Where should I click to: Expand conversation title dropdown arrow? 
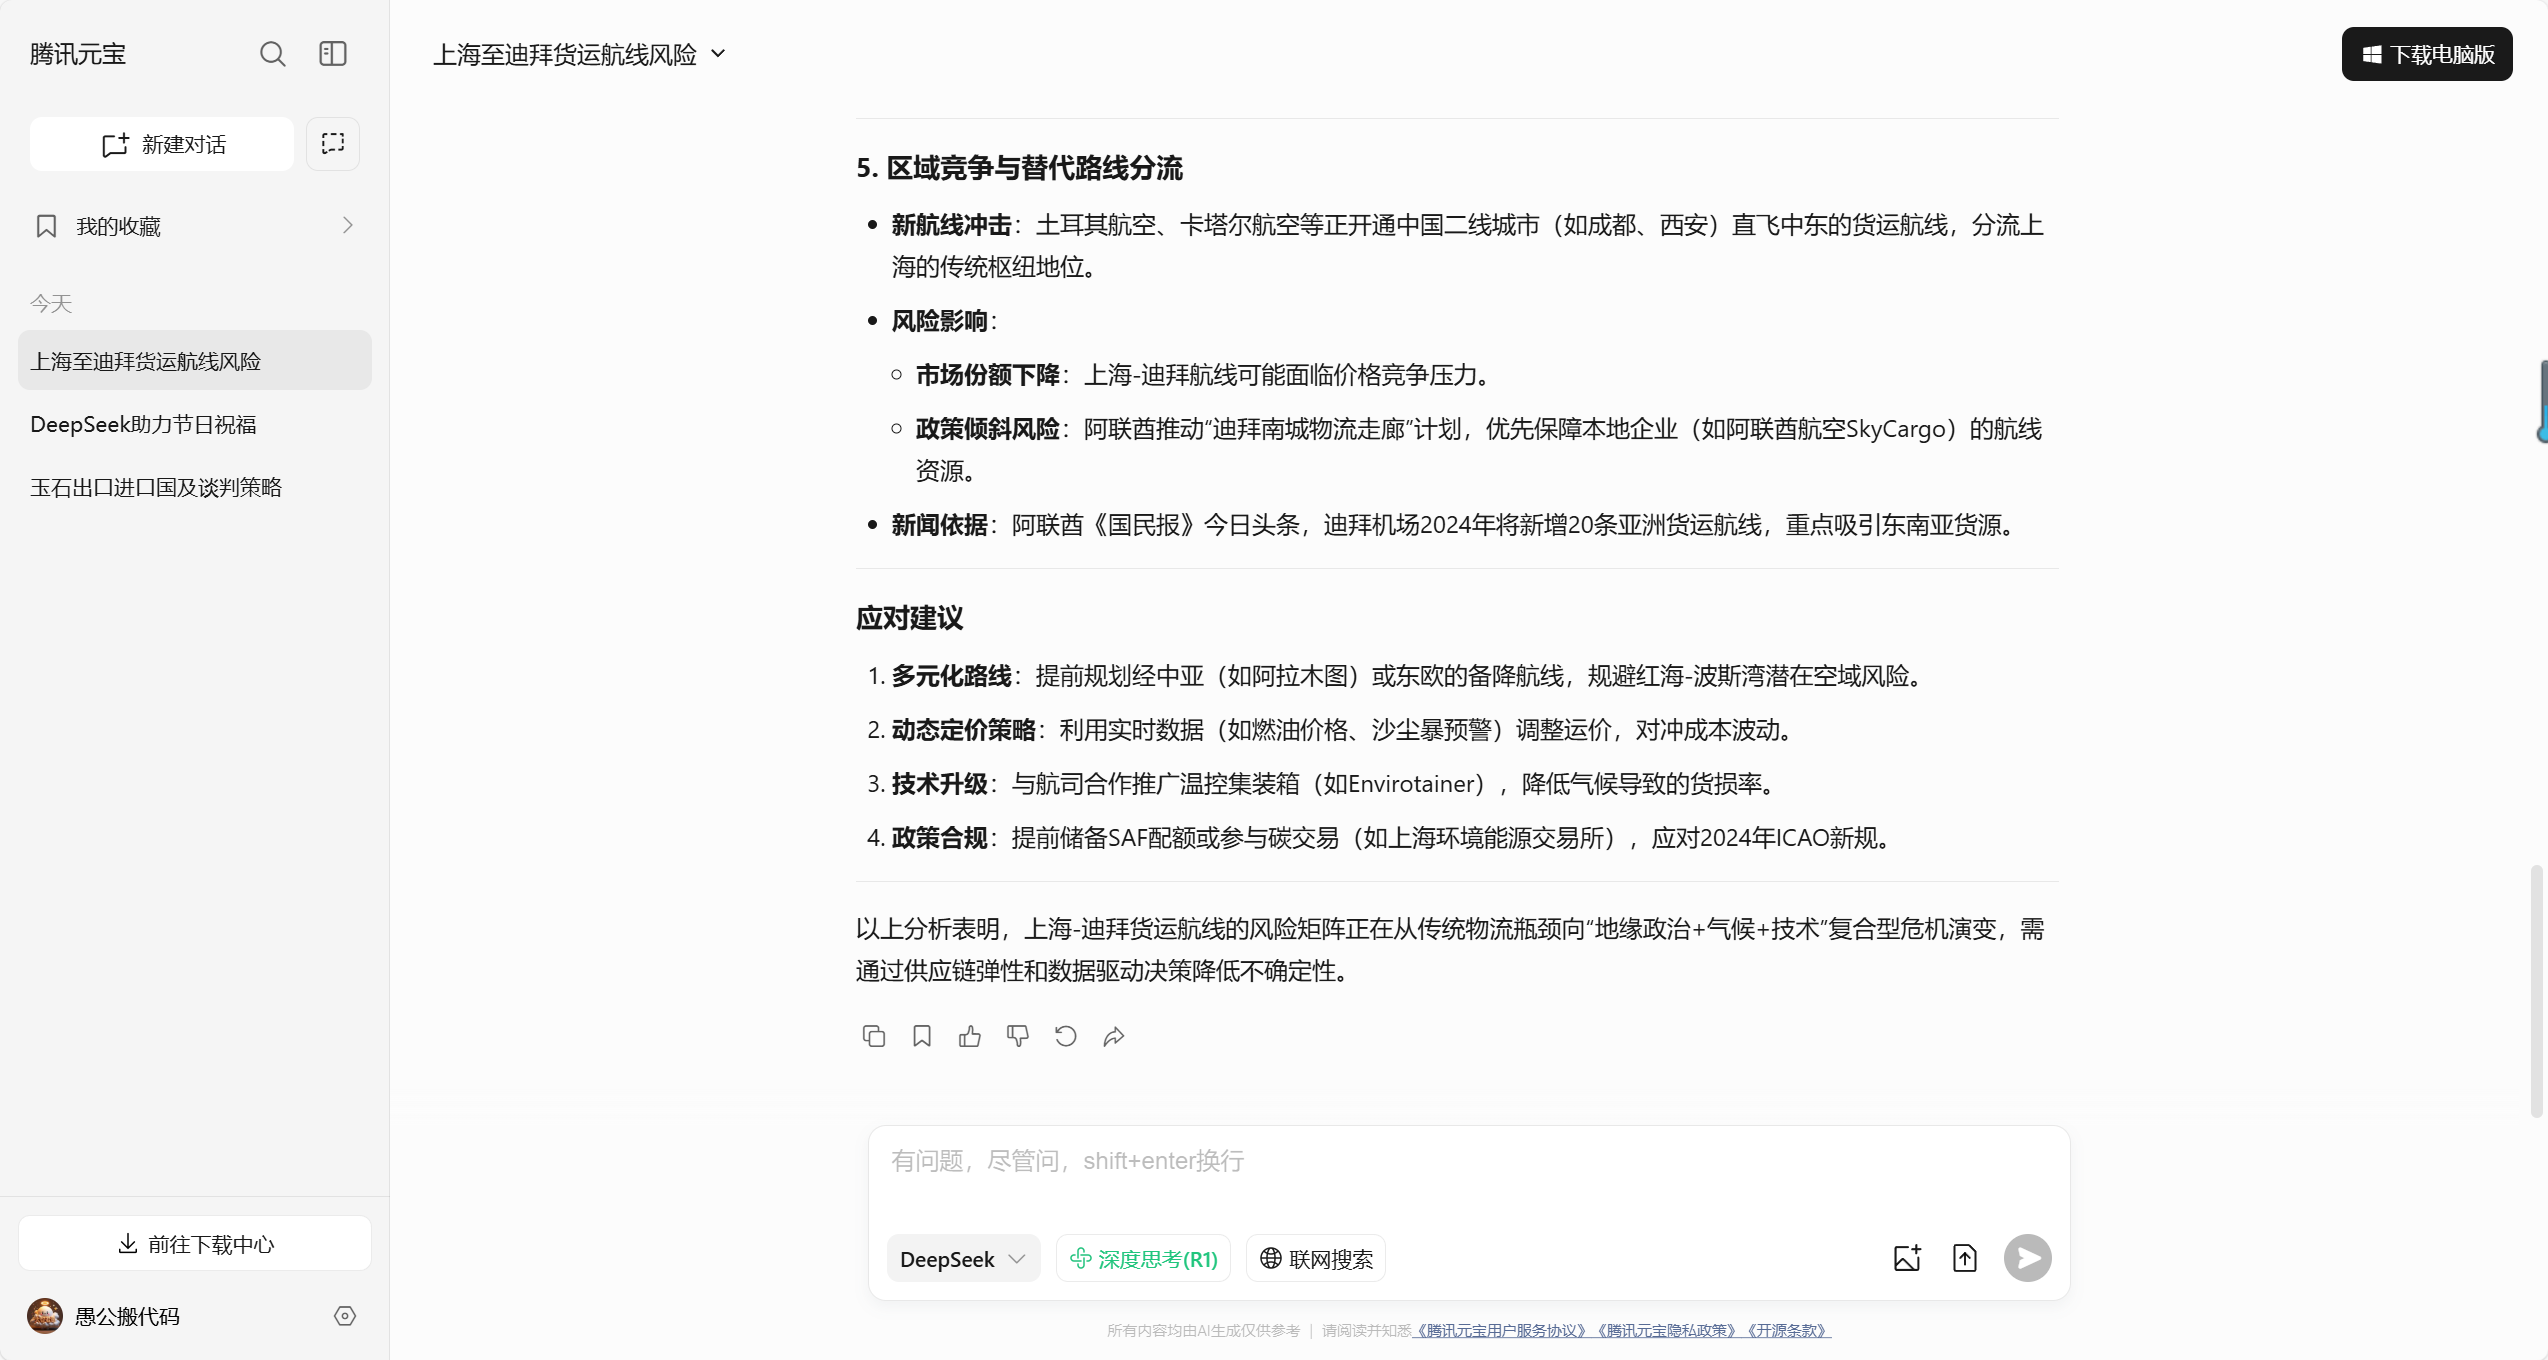(x=718, y=54)
